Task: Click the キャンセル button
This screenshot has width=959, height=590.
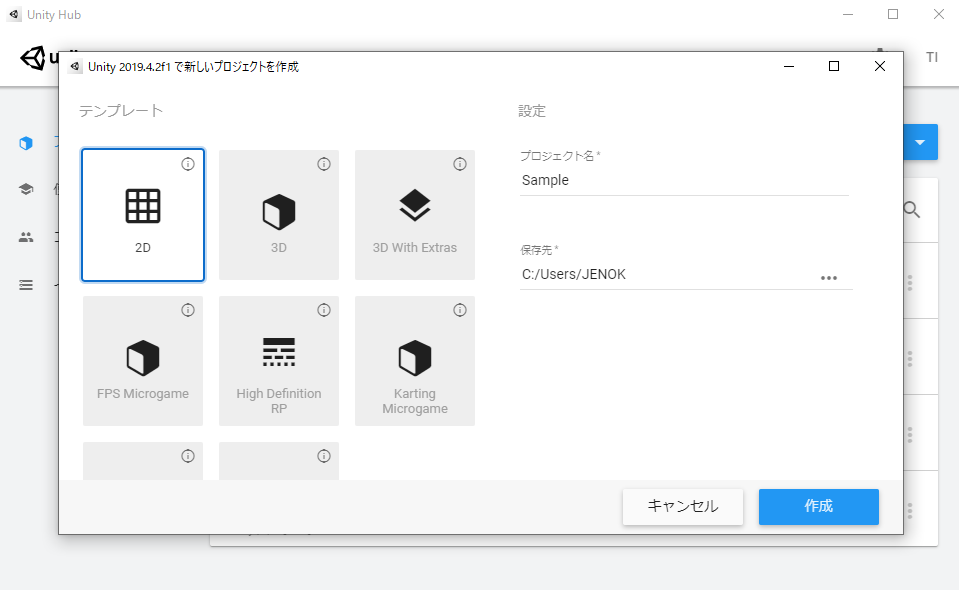Action: point(683,506)
